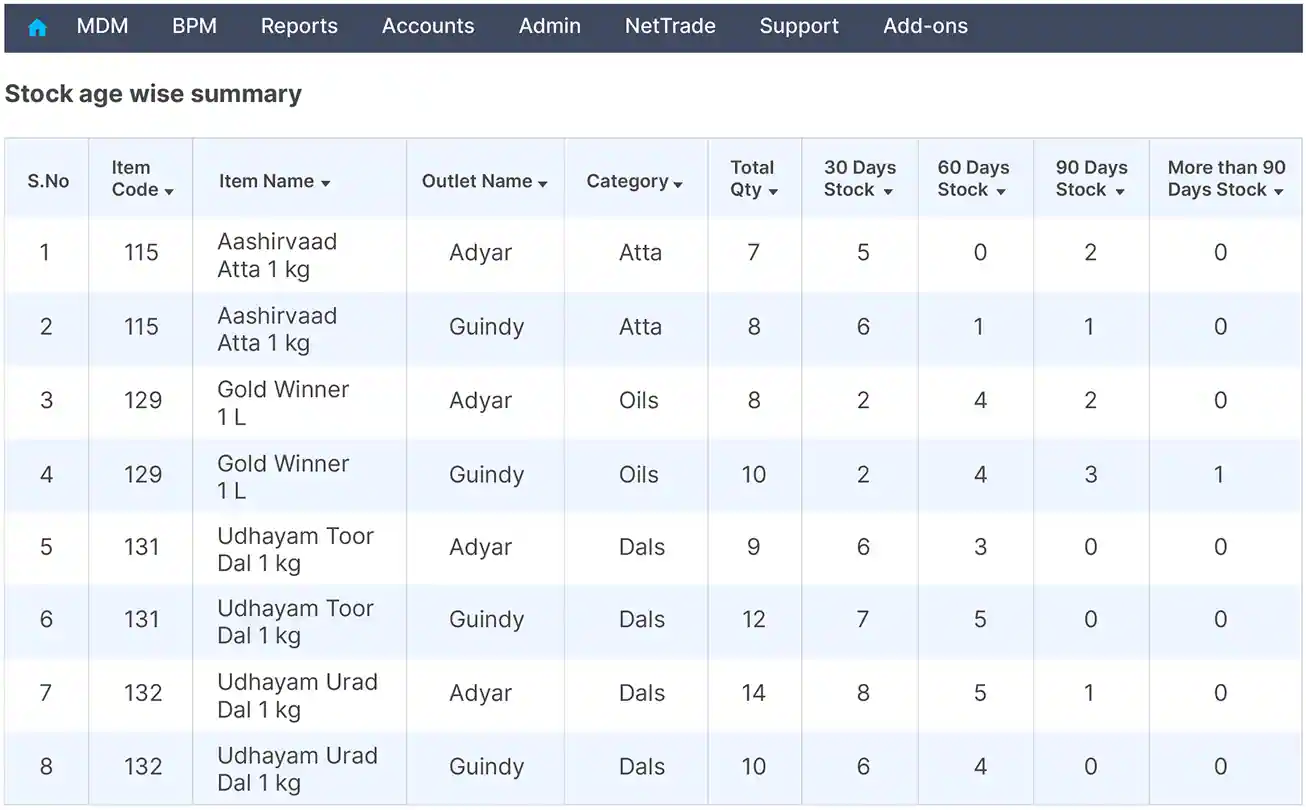Open the Outlet Name column dropdown arrow

[x=543, y=184]
